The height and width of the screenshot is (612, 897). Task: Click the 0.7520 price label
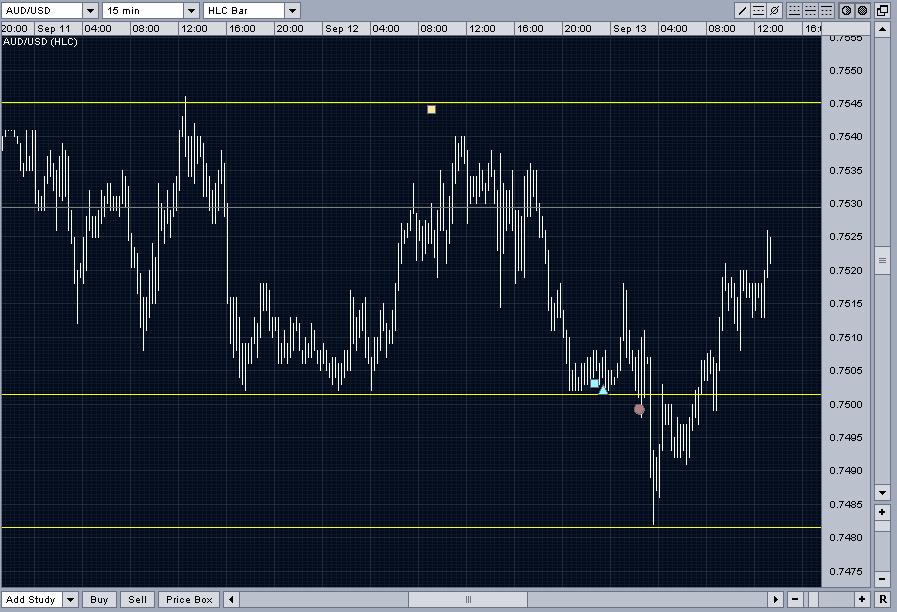tap(846, 271)
